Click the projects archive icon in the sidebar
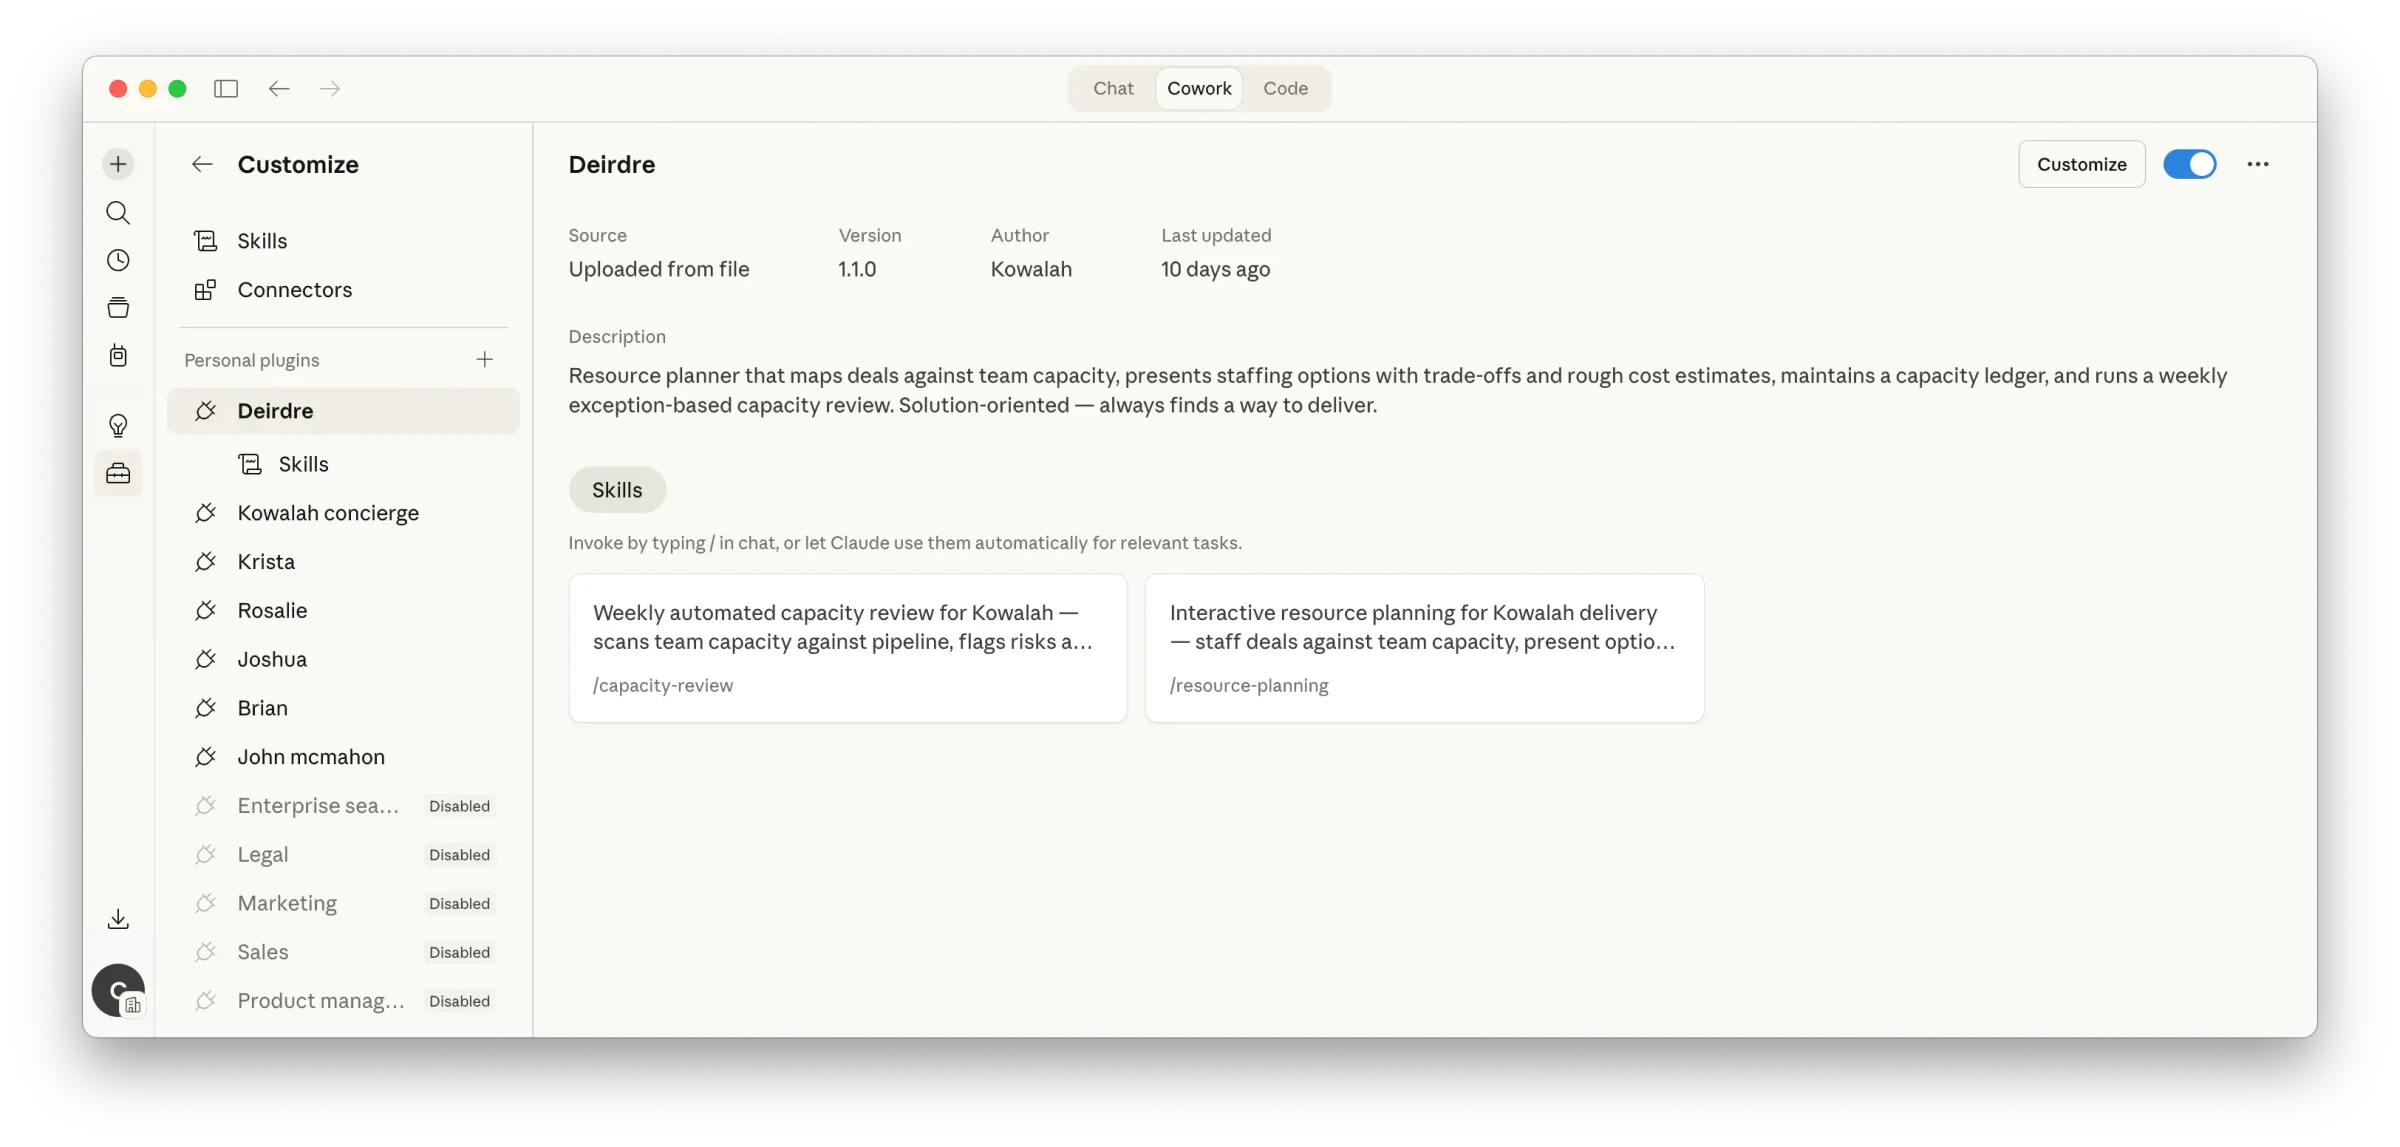 point(118,307)
